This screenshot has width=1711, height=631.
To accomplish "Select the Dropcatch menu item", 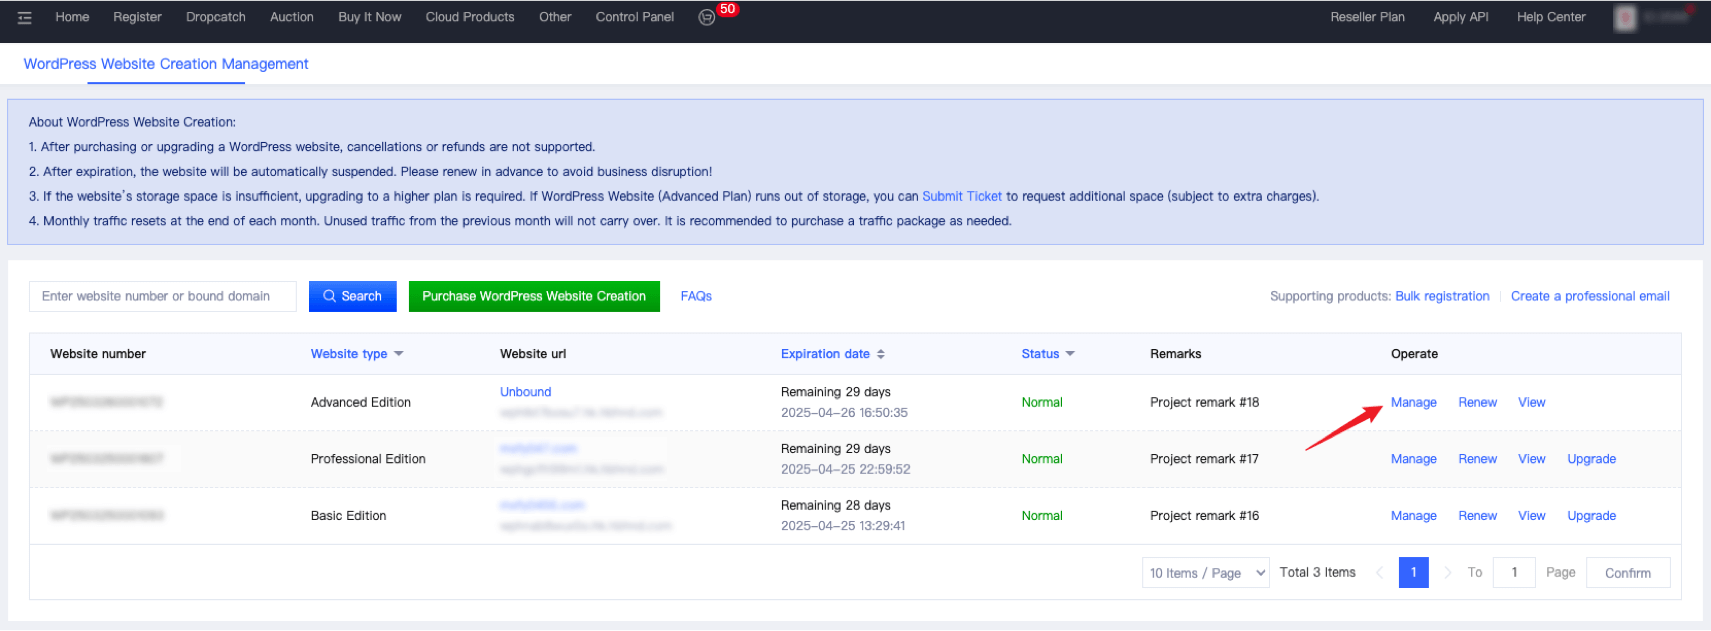I will (215, 17).
